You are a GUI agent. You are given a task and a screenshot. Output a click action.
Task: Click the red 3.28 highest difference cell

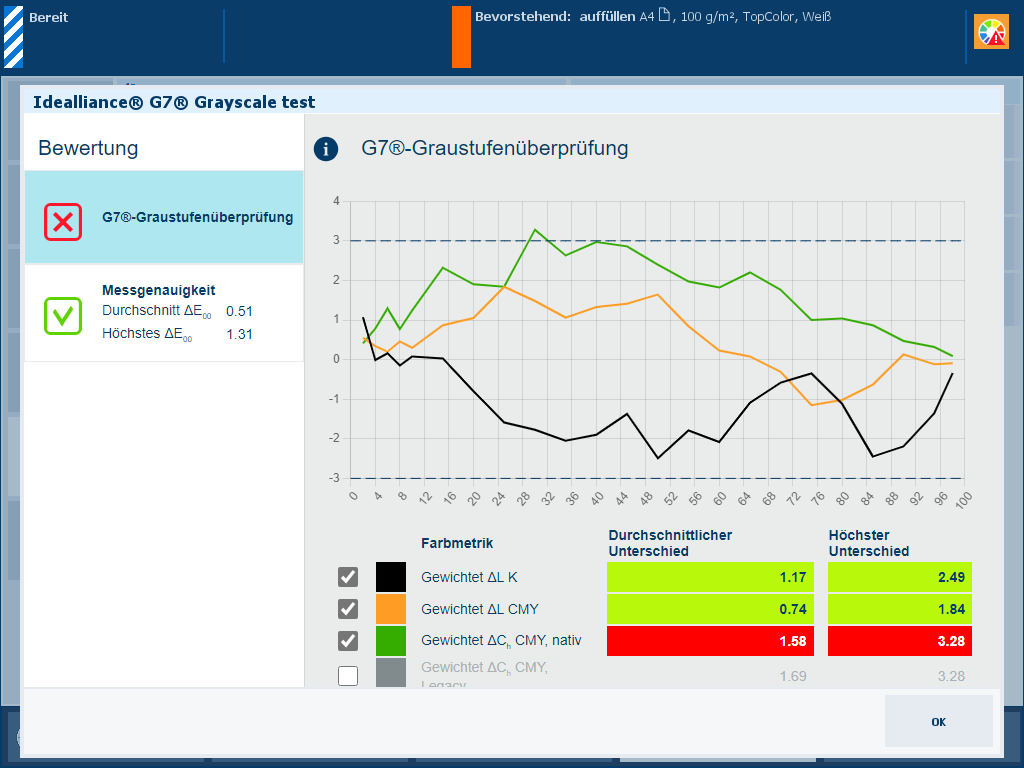(x=900, y=641)
